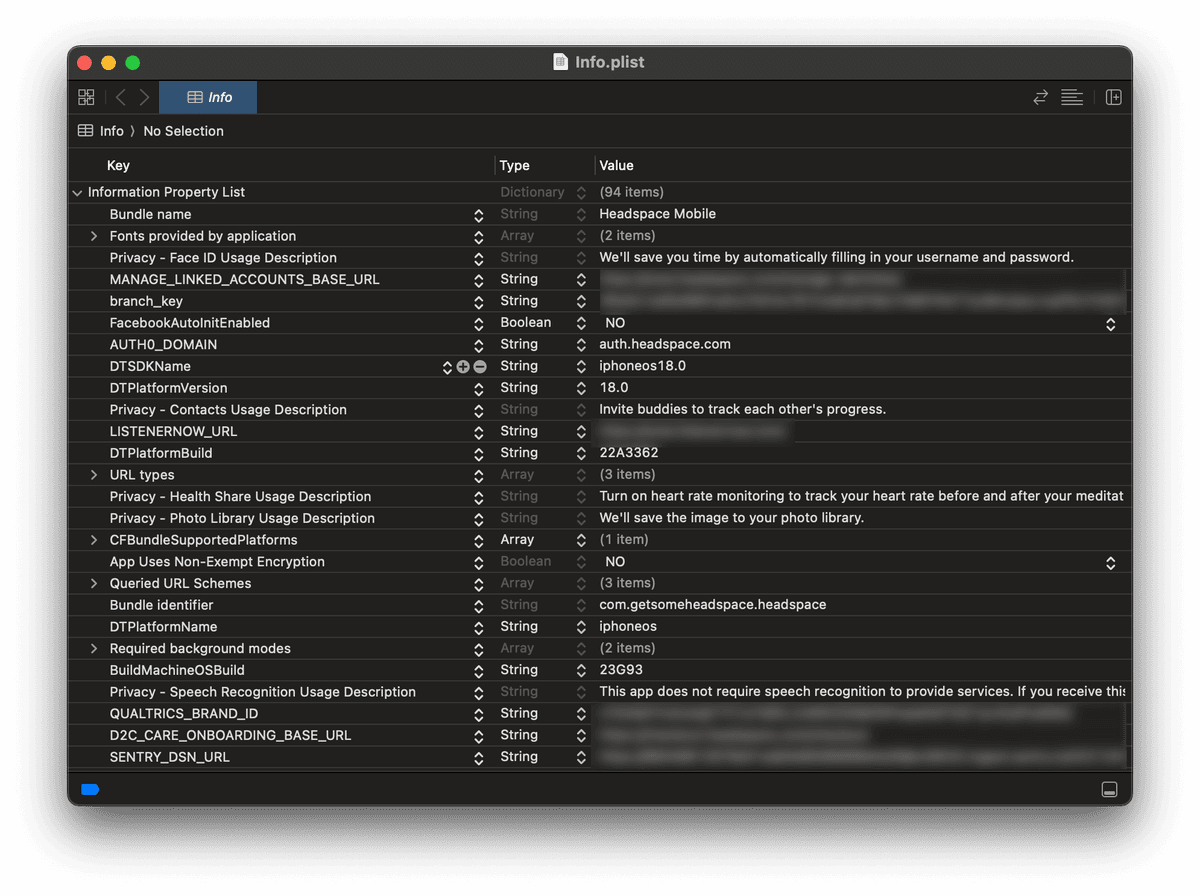The height and width of the screenshot is (895, 1200).
Task: Select 'Invite buddies to track' value
Action: [742, 410]
